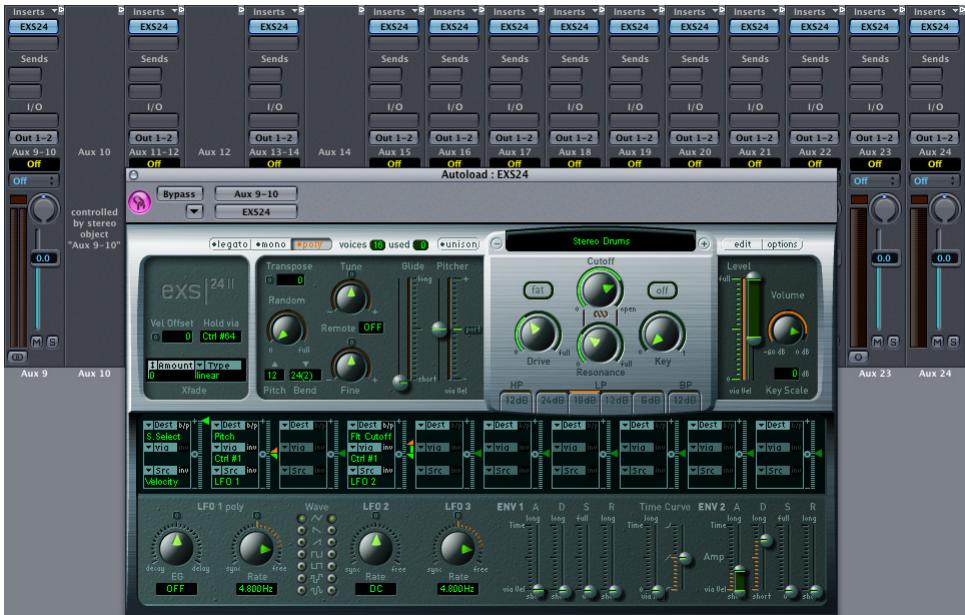Open the Xfade Type dropdown
This screenshot has height=615, width=965.
tap(220, 365)
